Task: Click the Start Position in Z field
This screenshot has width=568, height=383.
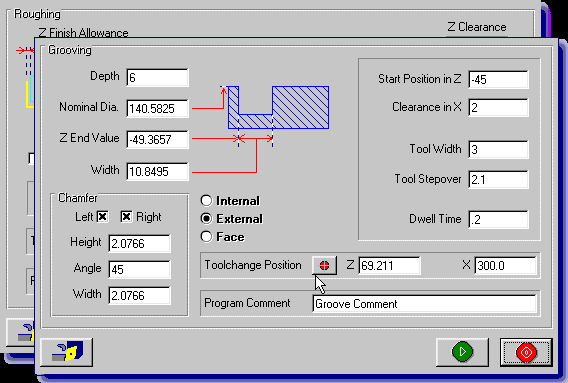Action: pos(498,80)
